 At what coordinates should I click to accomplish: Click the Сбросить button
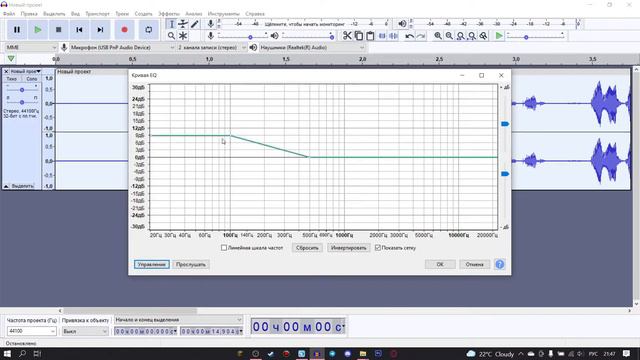click(x=307, y=248)
